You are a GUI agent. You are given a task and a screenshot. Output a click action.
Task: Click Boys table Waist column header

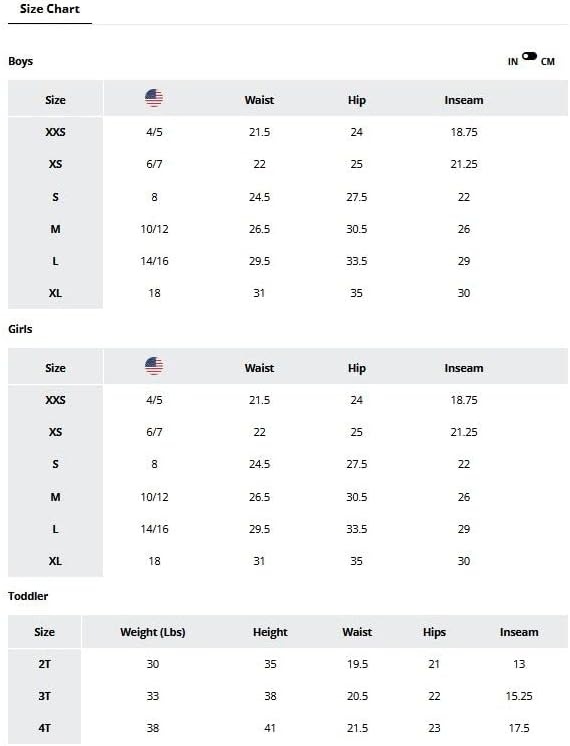coord(259,100)
